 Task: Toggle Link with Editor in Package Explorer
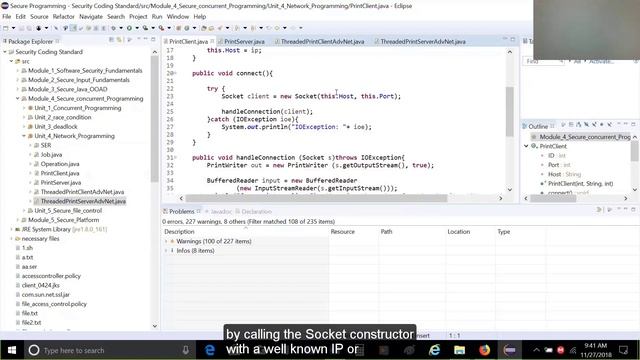pyautogui.click(x=119, y=40)
